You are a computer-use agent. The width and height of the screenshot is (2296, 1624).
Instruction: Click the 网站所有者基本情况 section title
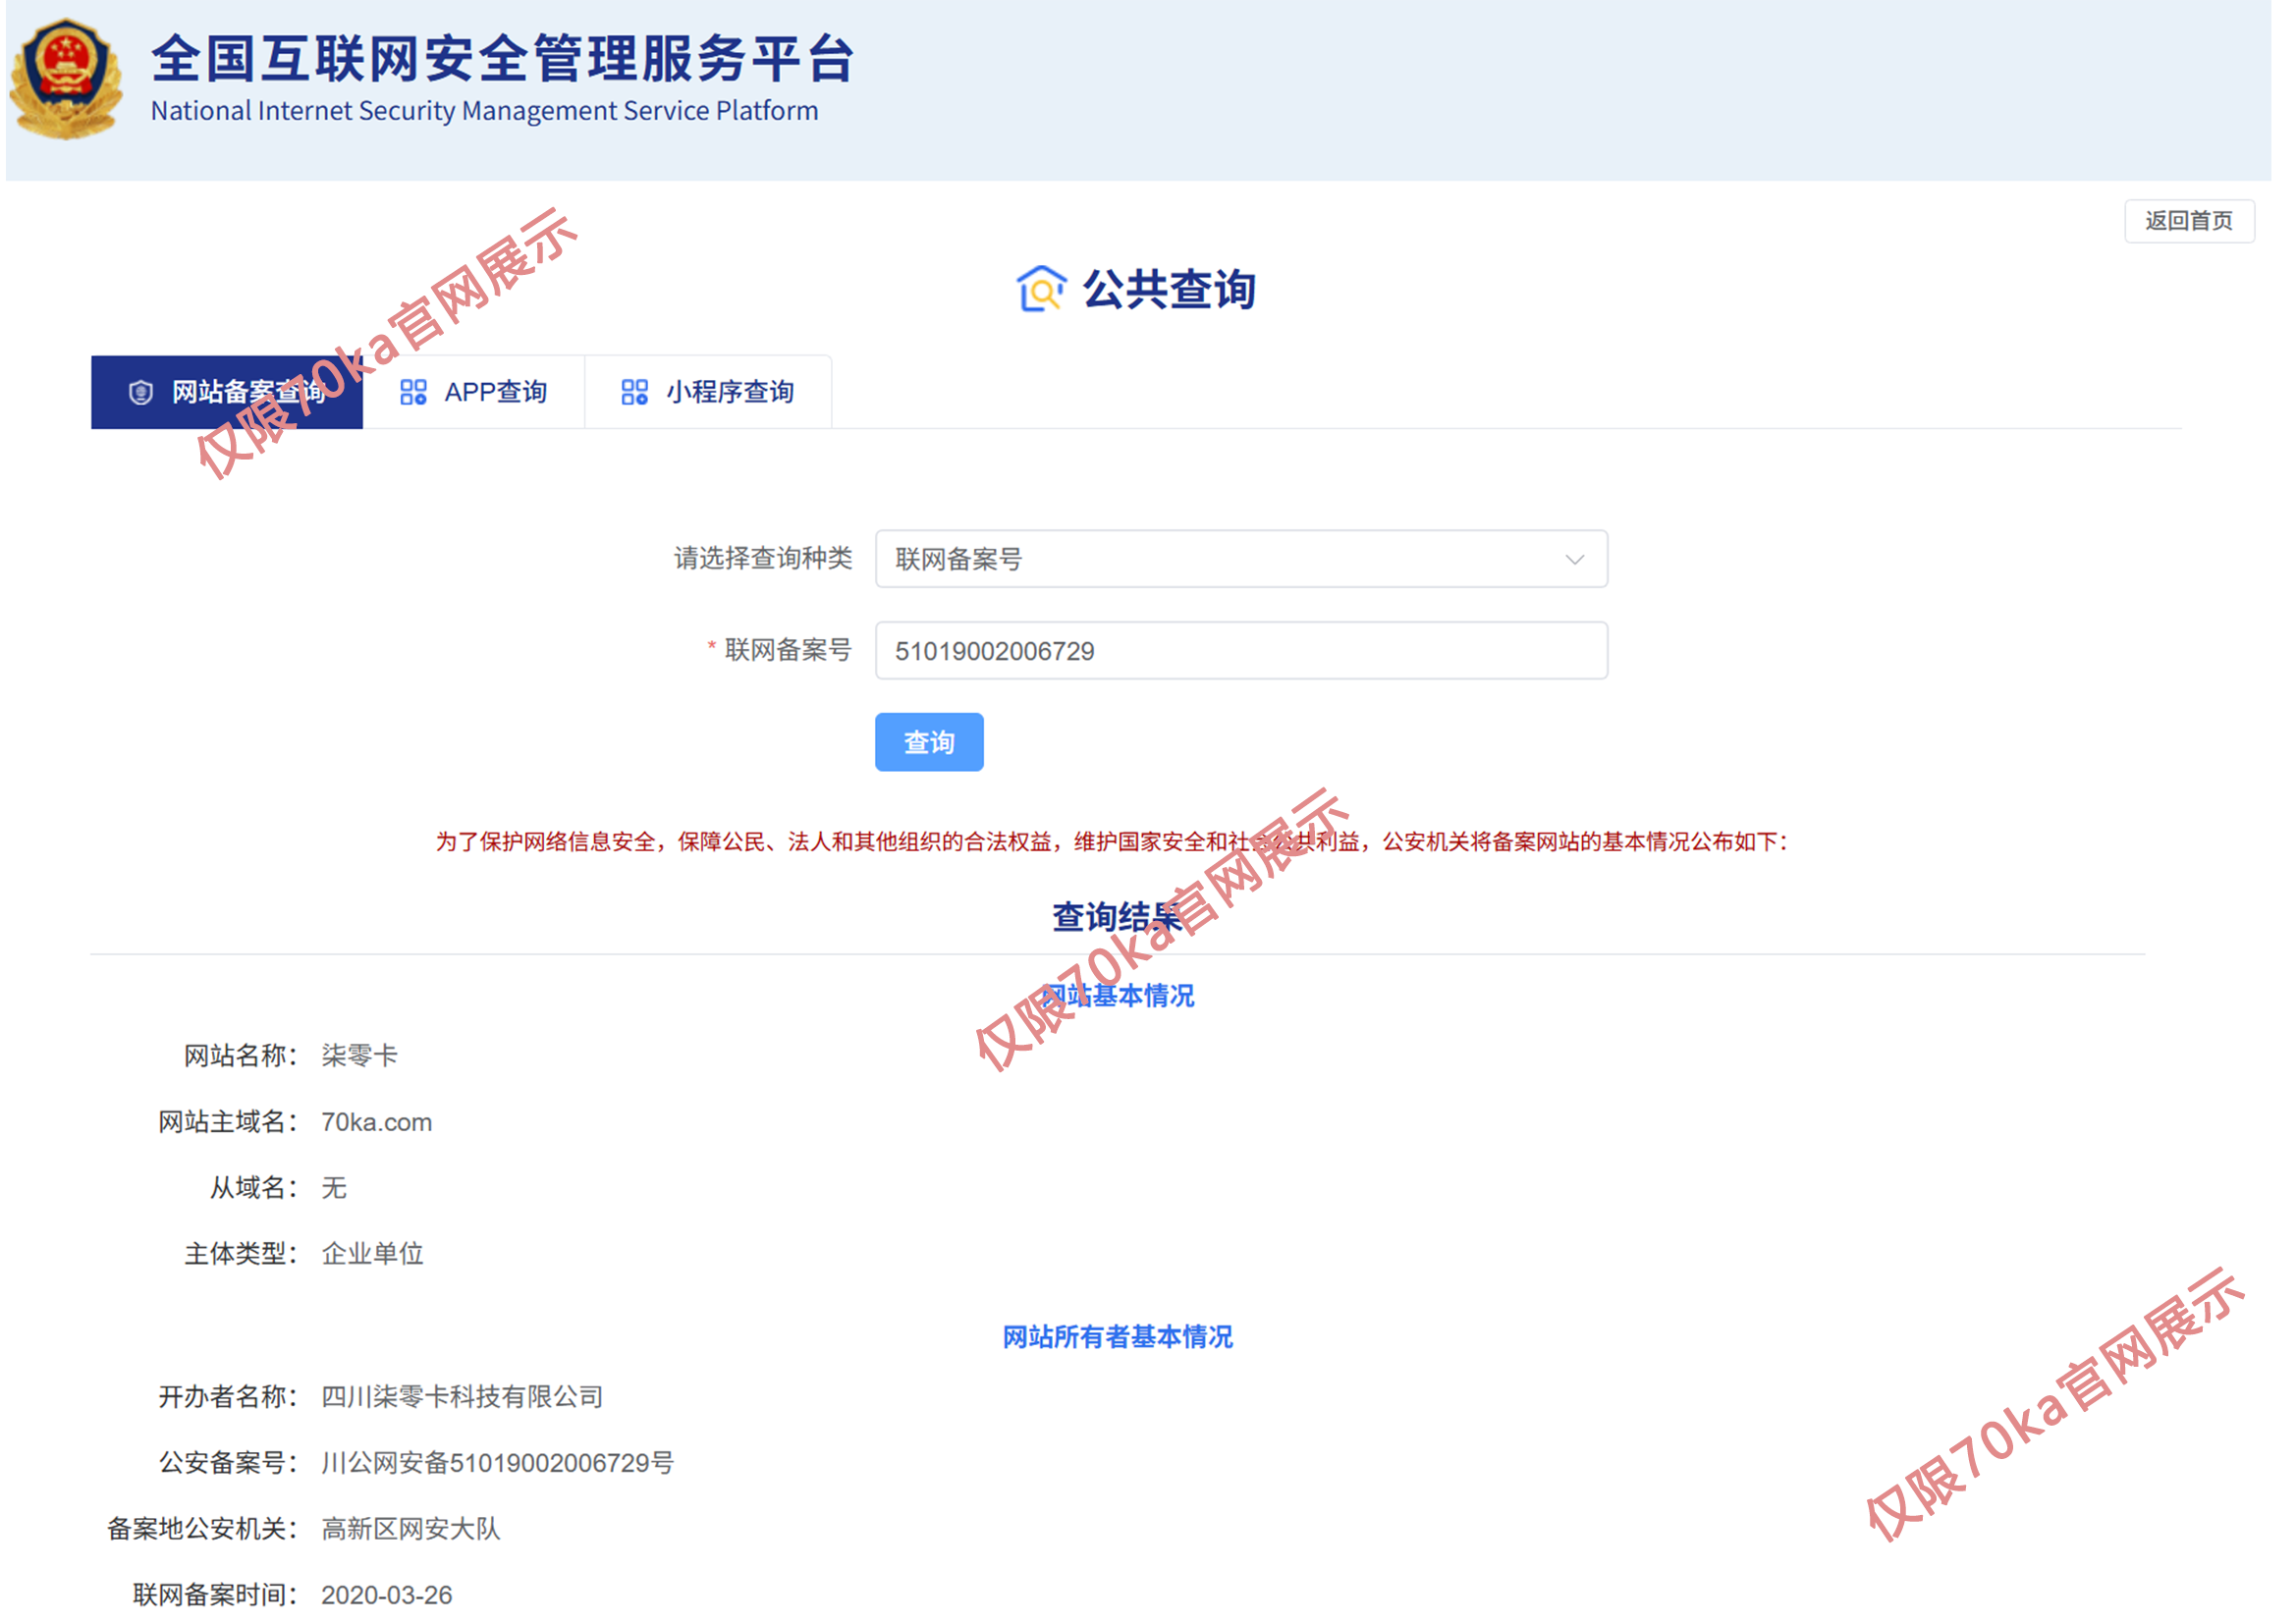1118,1337
